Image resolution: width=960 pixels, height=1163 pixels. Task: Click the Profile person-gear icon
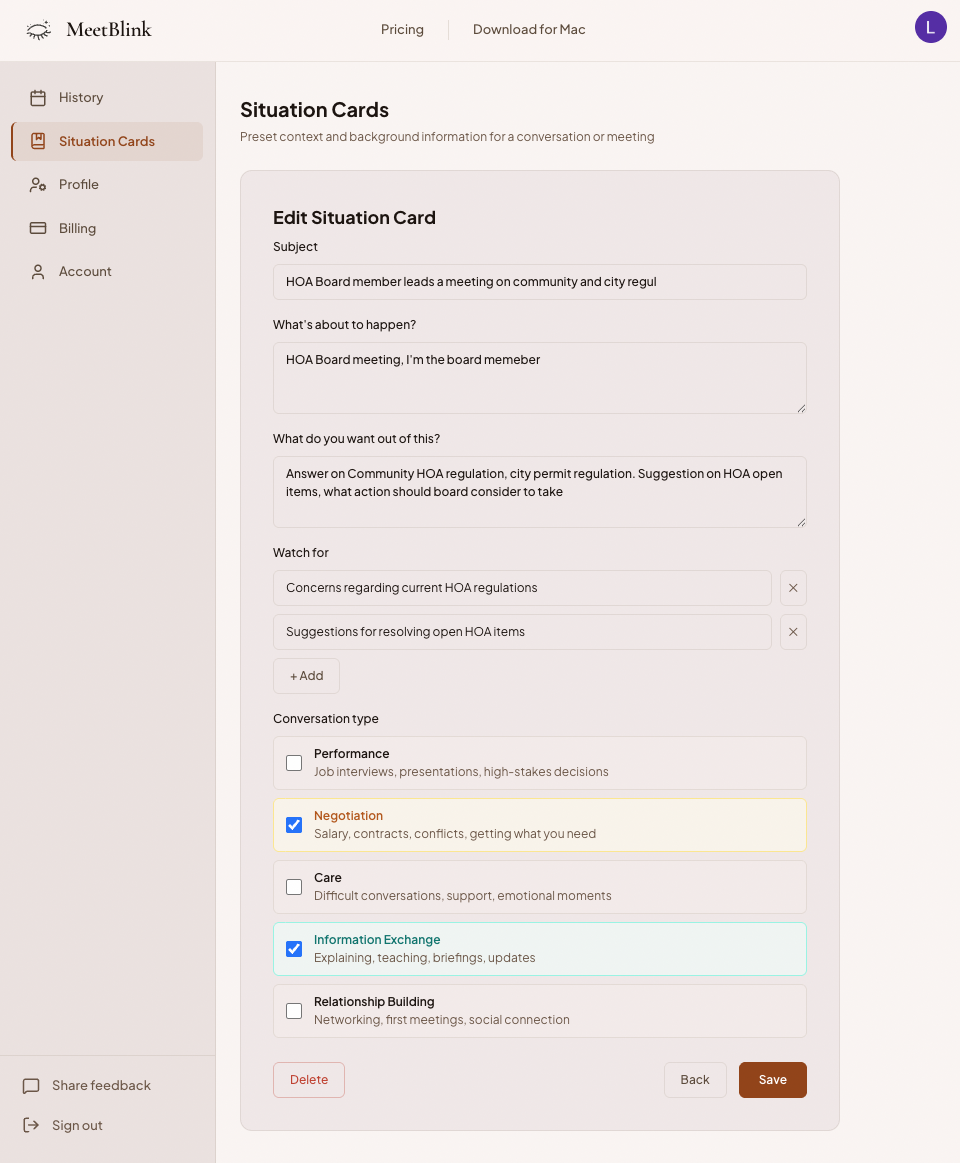38,185
